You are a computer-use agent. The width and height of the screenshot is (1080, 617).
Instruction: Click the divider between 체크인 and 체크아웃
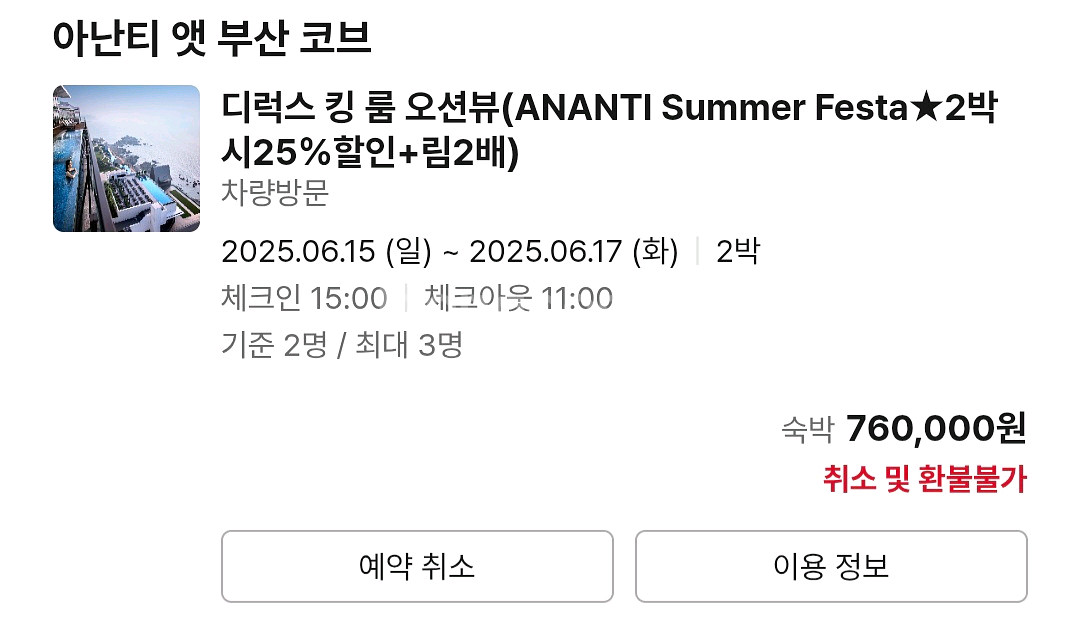[406, 298]
